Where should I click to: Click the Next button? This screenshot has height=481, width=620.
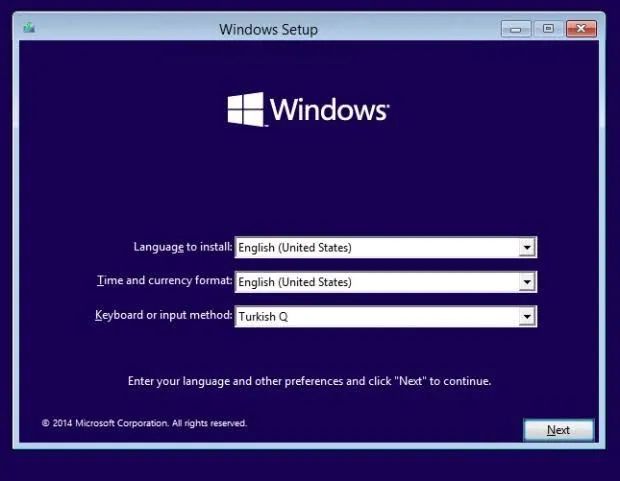[x=558, y=430]
